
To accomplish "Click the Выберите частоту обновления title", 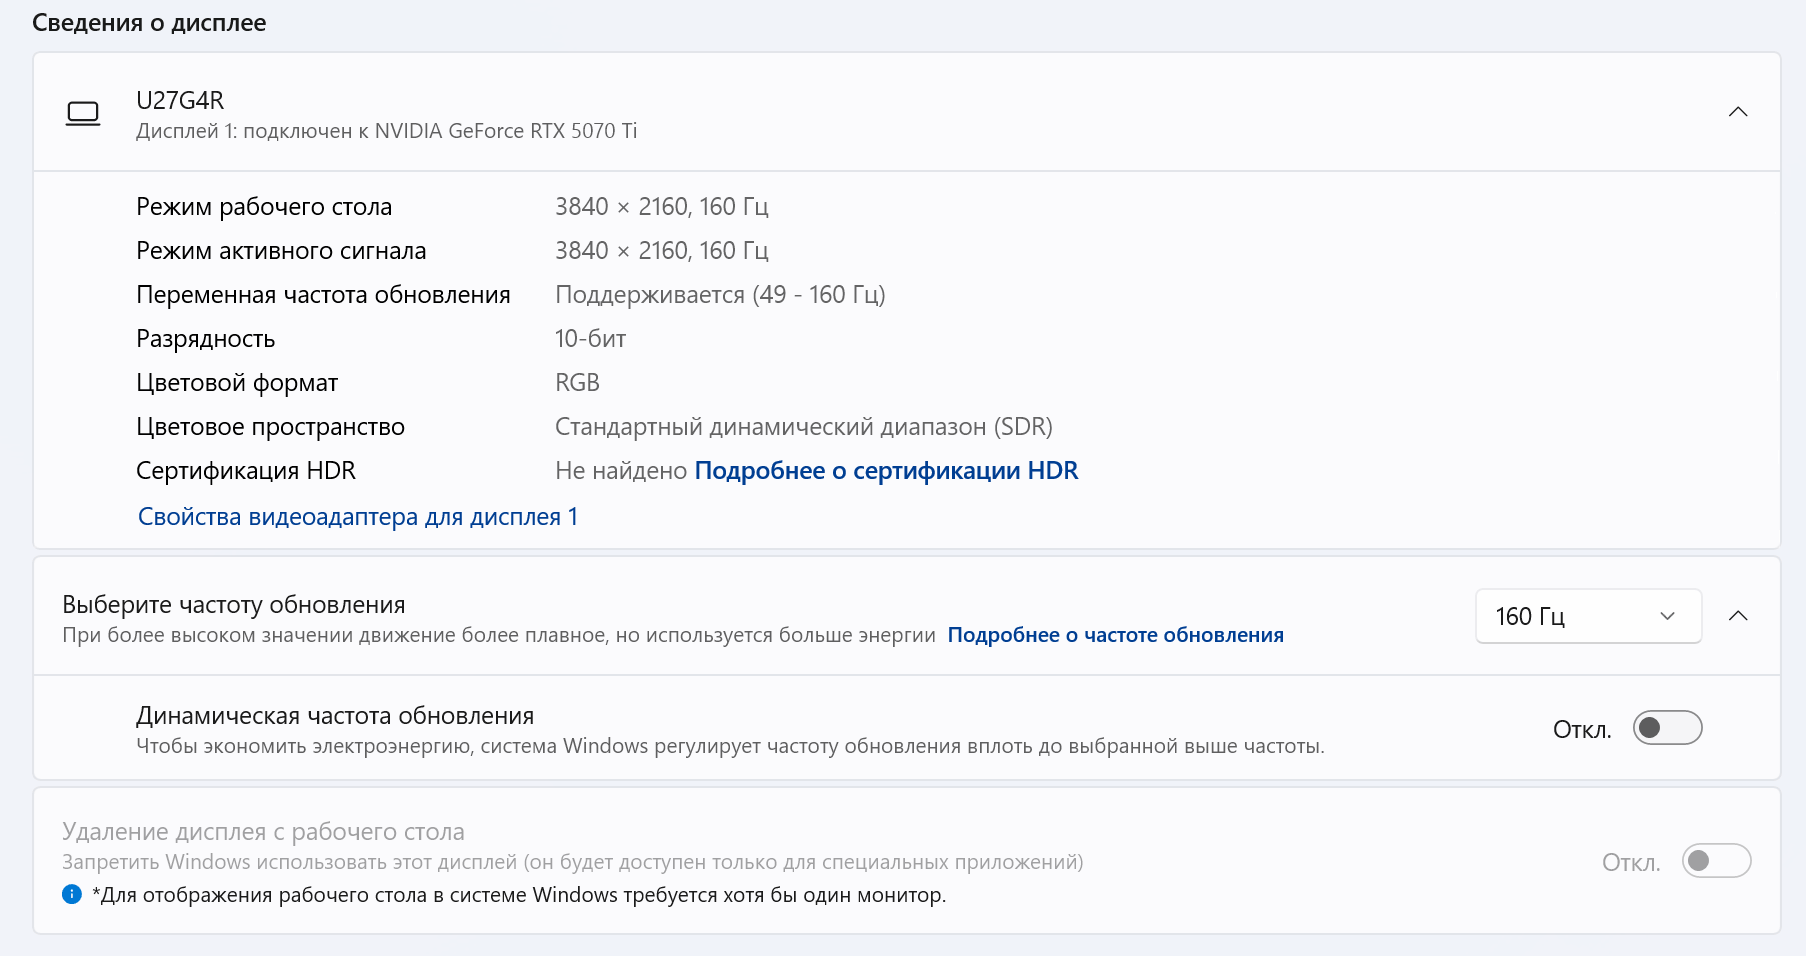I will point(233,605).
